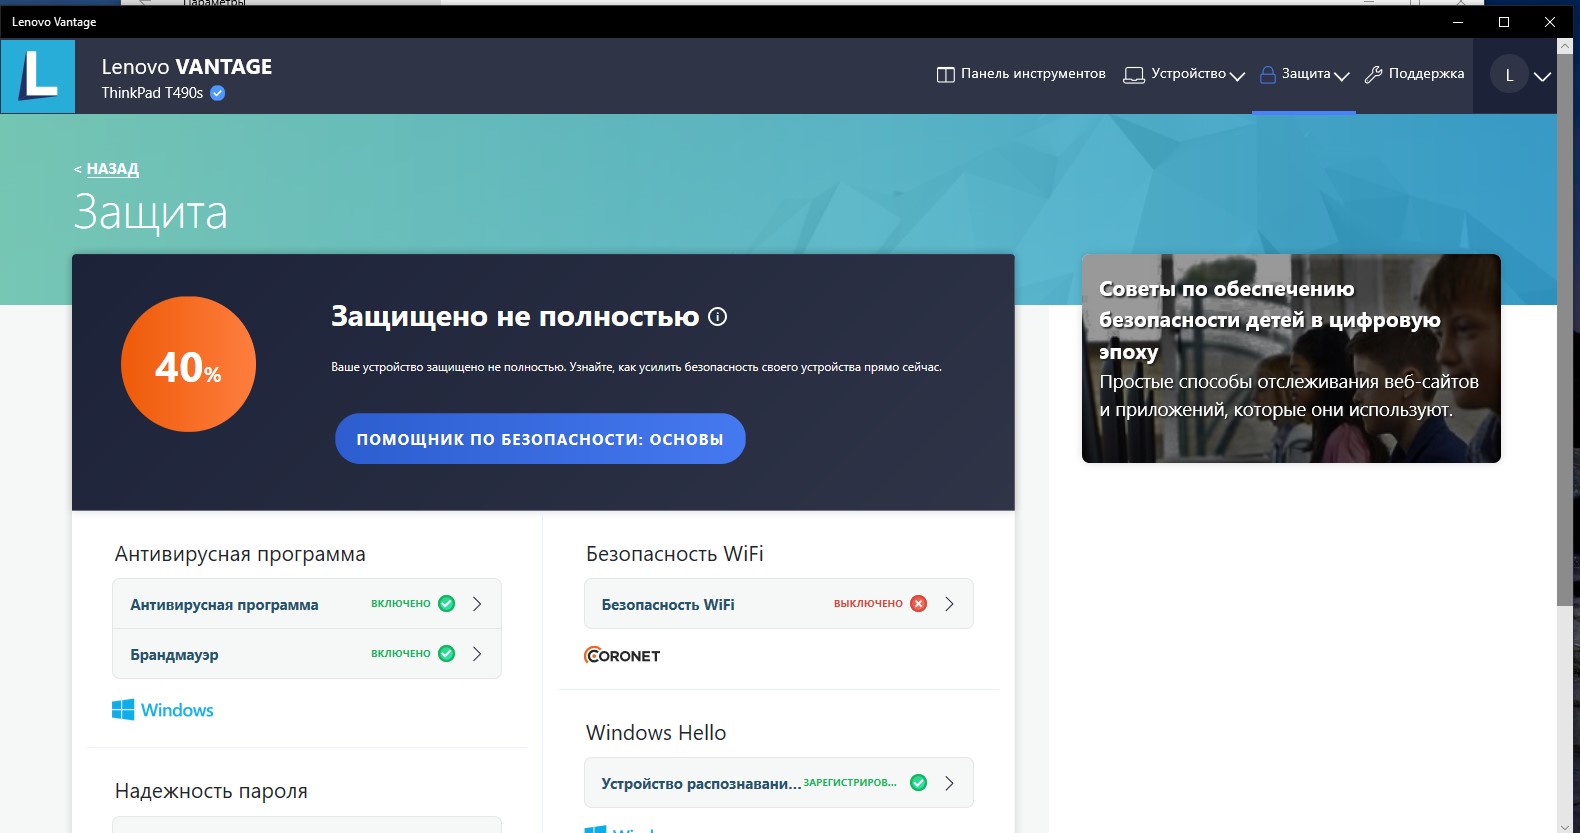This screenshot has height=833, width=1580.
Task: Click green check status on Брандмауэр row
Action: [447, 654]
